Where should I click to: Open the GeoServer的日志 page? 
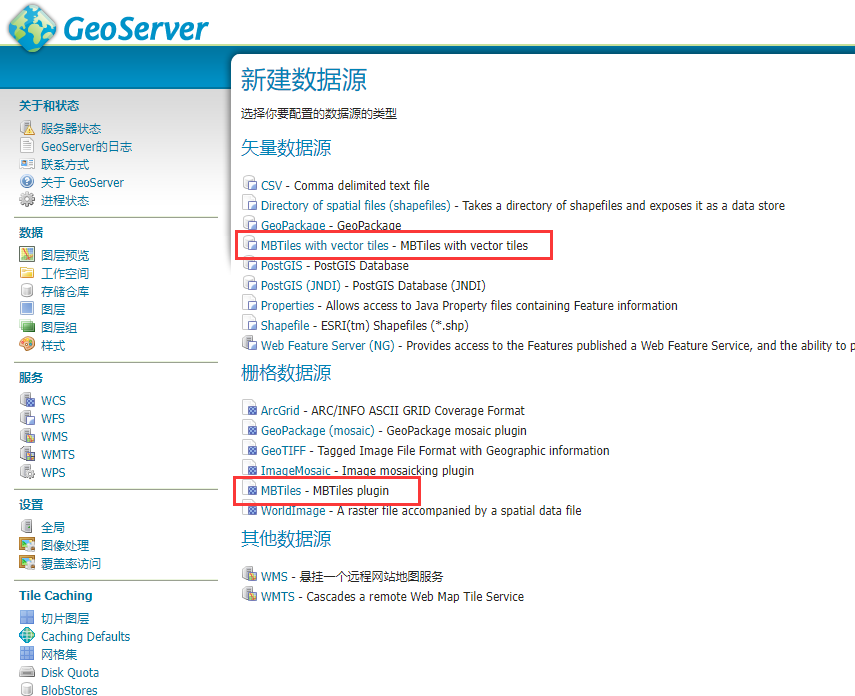coord(86,146)
